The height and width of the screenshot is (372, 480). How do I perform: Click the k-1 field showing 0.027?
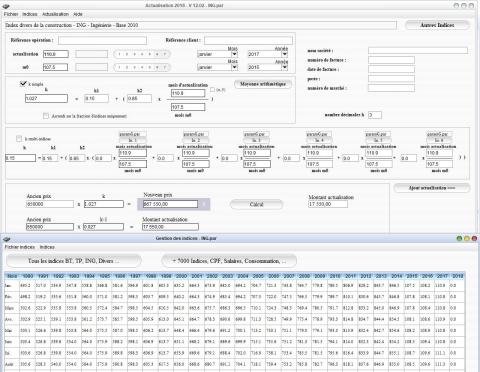coord(103,227)
